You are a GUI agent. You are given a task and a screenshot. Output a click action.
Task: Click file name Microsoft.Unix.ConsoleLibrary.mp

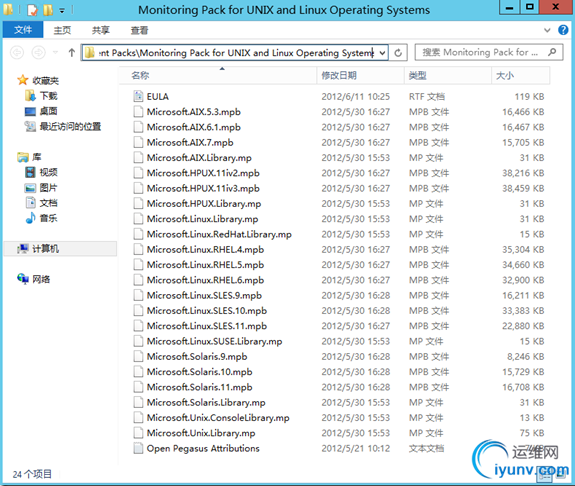tap(218, 418)
